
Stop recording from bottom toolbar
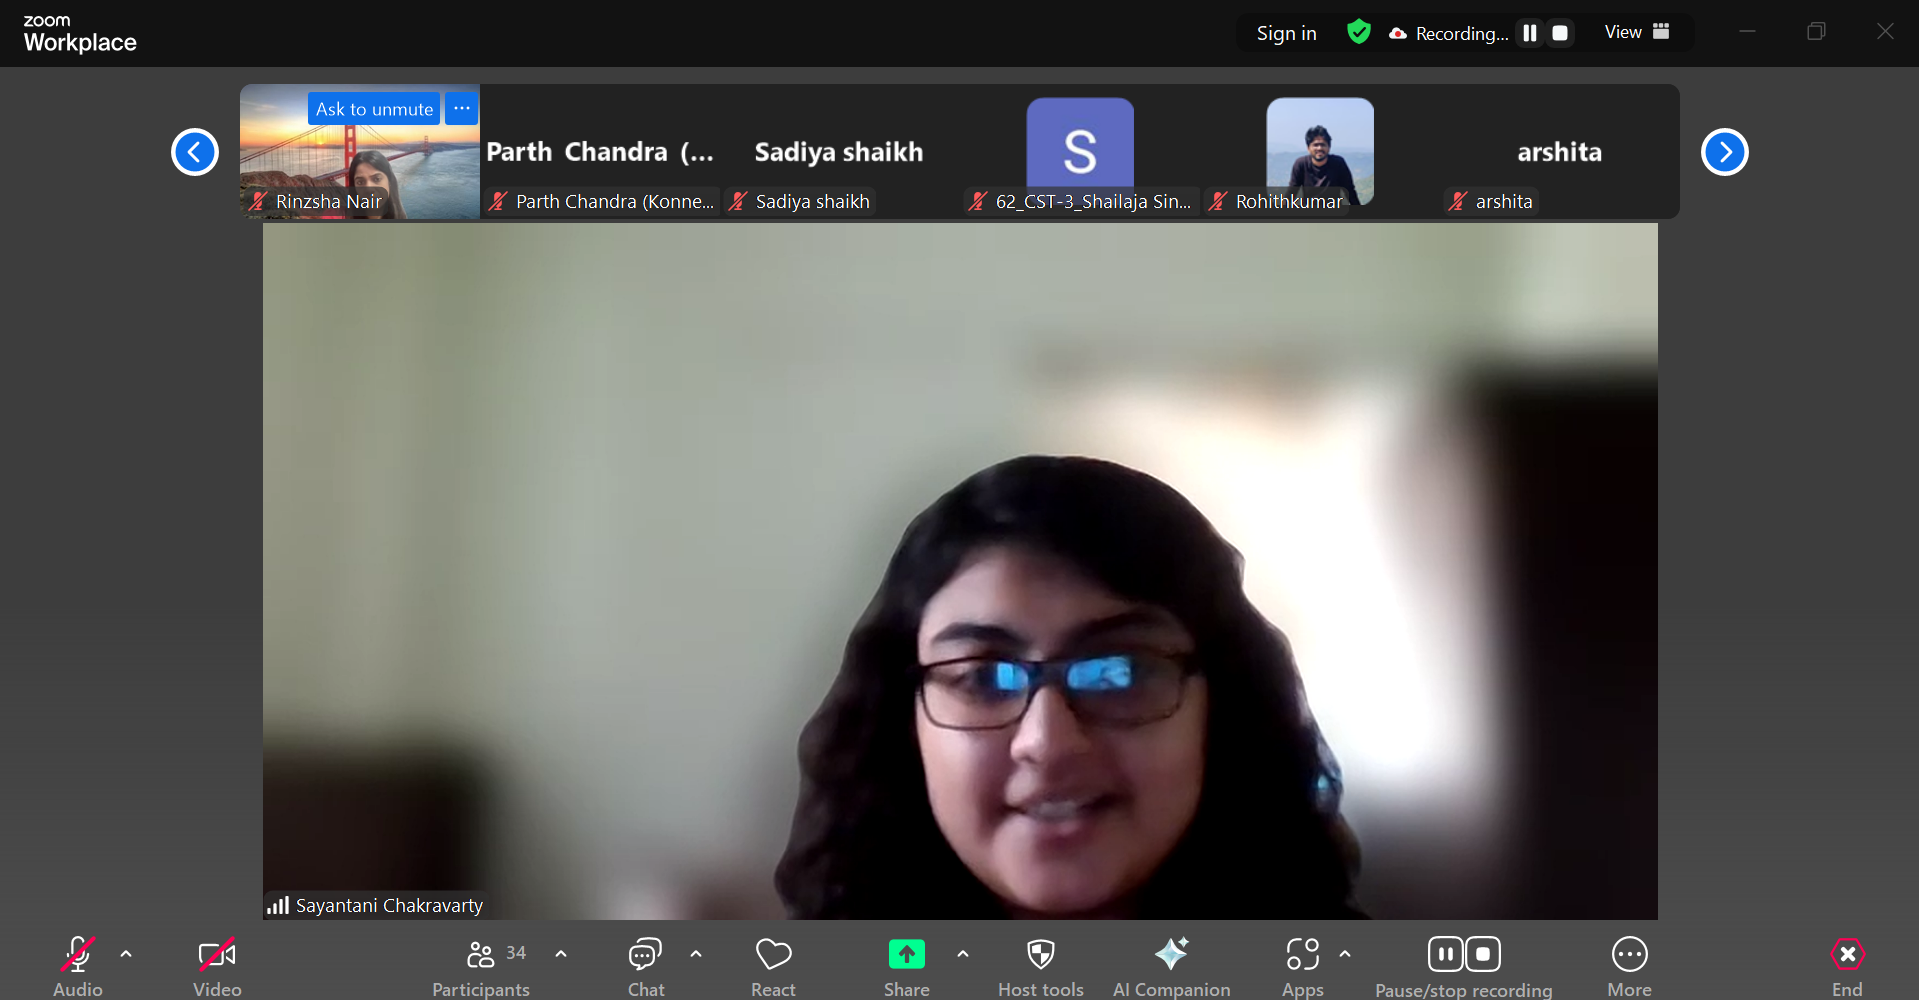point(1483,954)
